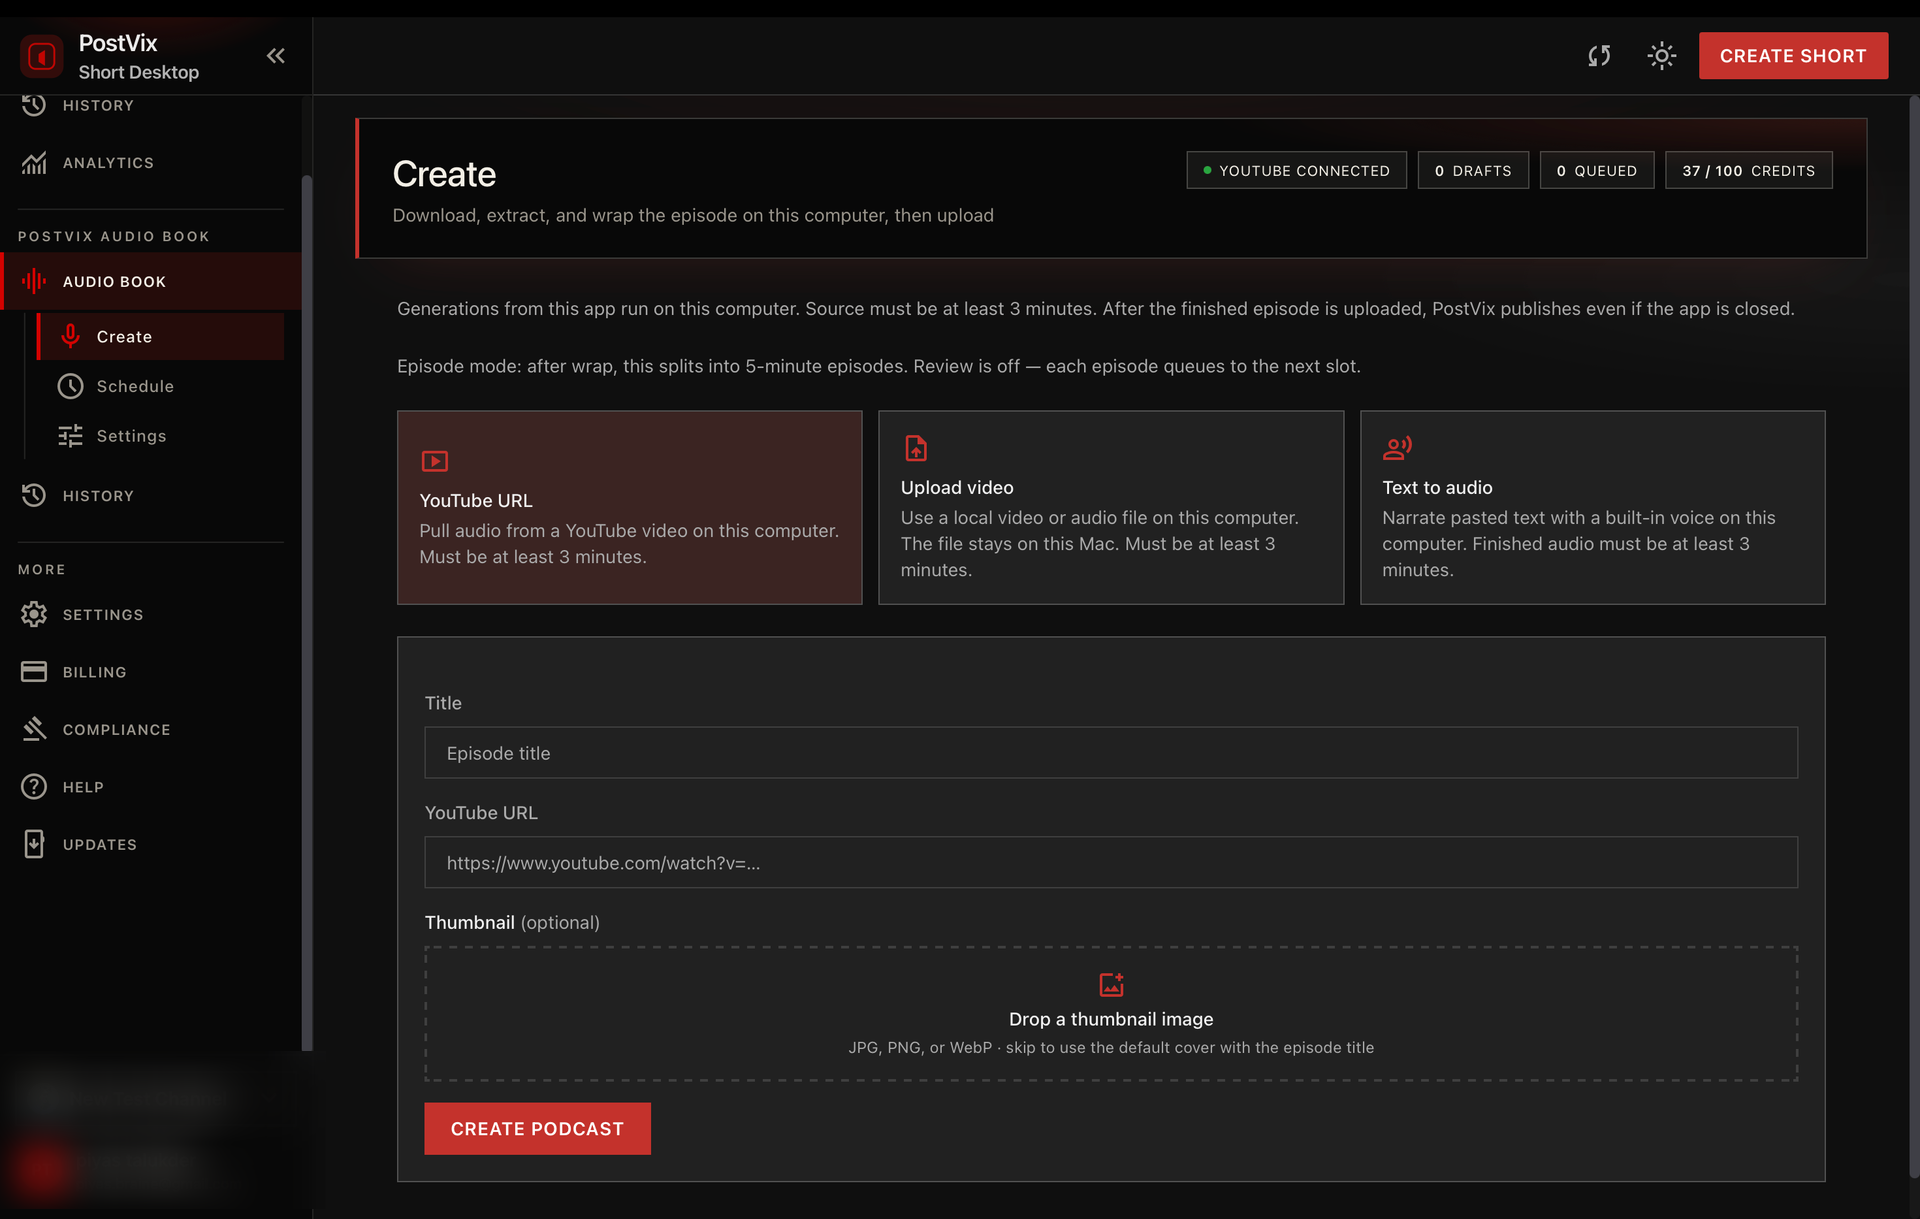Viewport: 1920px width, 1219px height.
Task: Click the Drop a thumbnail image zone
Action: click(1111, 1014)
